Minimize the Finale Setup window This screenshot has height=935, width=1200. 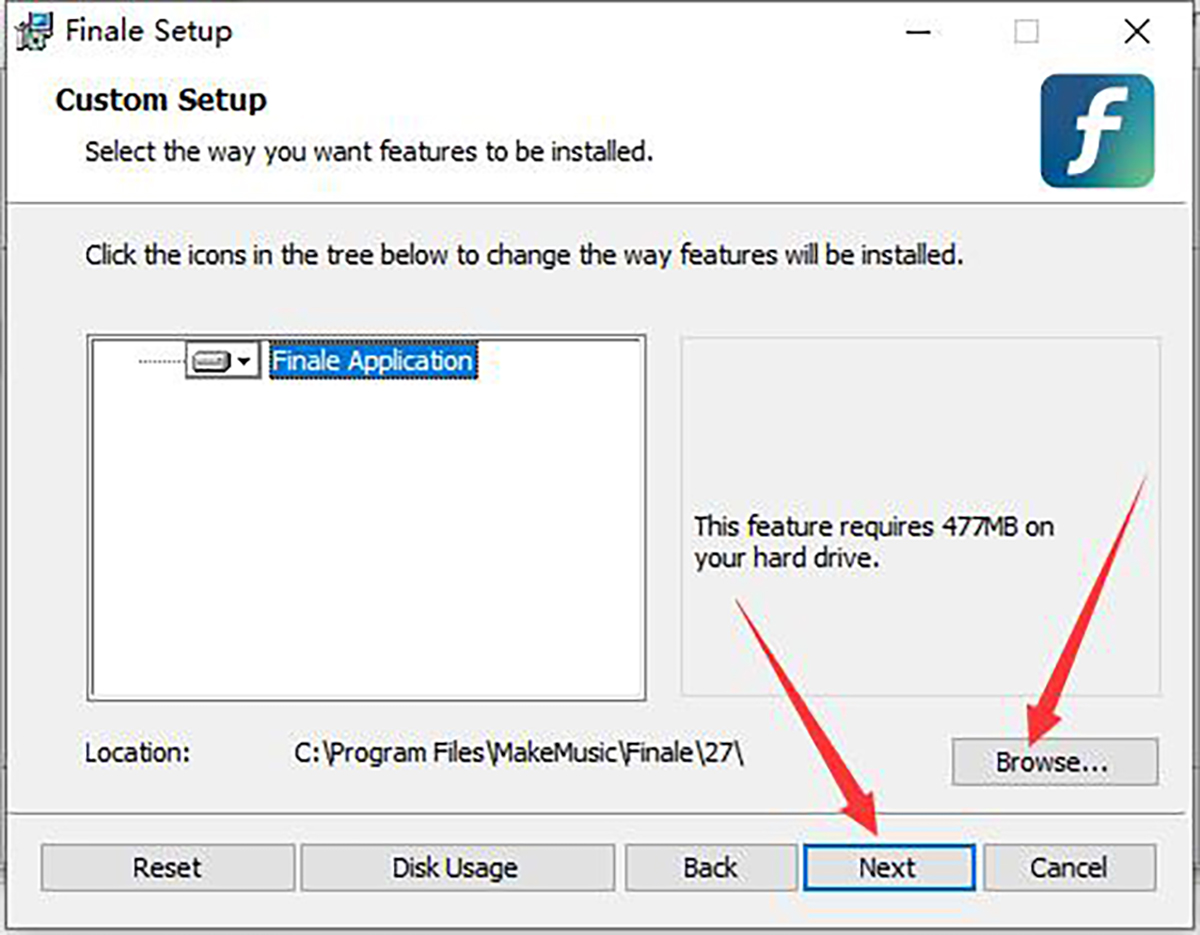921,32
